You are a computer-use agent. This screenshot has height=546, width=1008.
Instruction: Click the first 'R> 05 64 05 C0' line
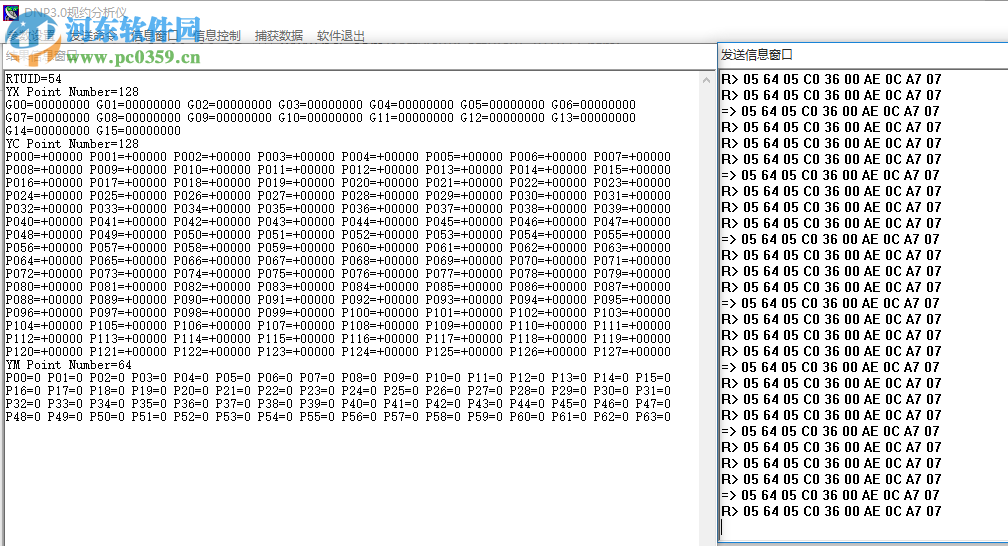tap(831, 80)
